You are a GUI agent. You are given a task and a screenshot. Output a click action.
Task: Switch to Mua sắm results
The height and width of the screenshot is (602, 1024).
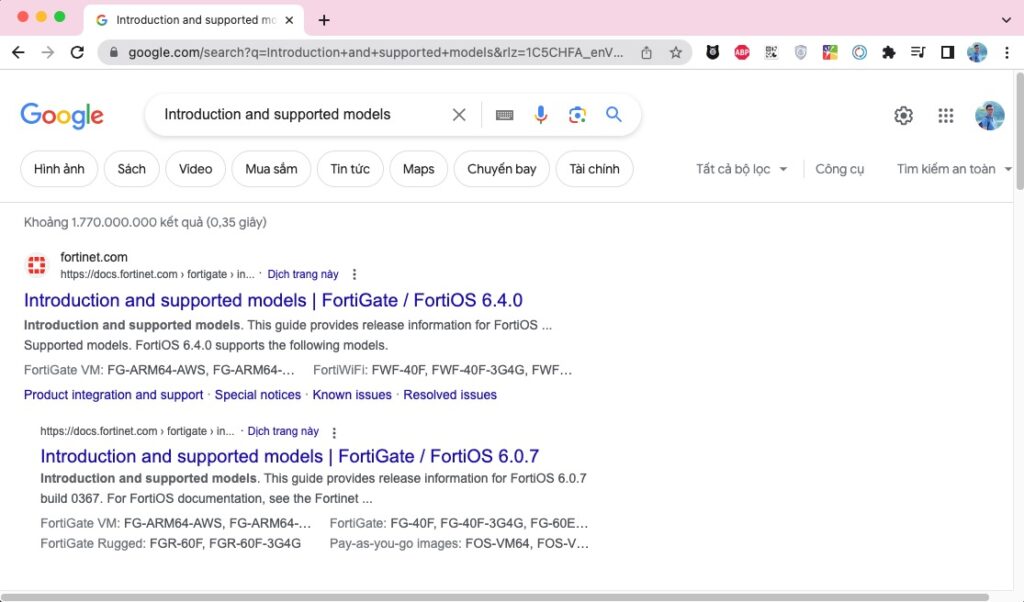click(x=271, y=169)
